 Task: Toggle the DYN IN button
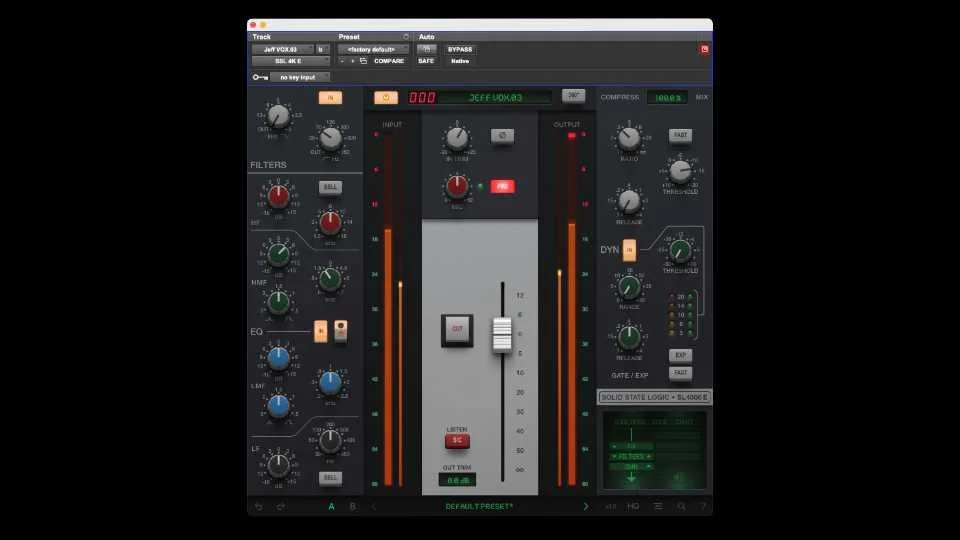point(629,250)
